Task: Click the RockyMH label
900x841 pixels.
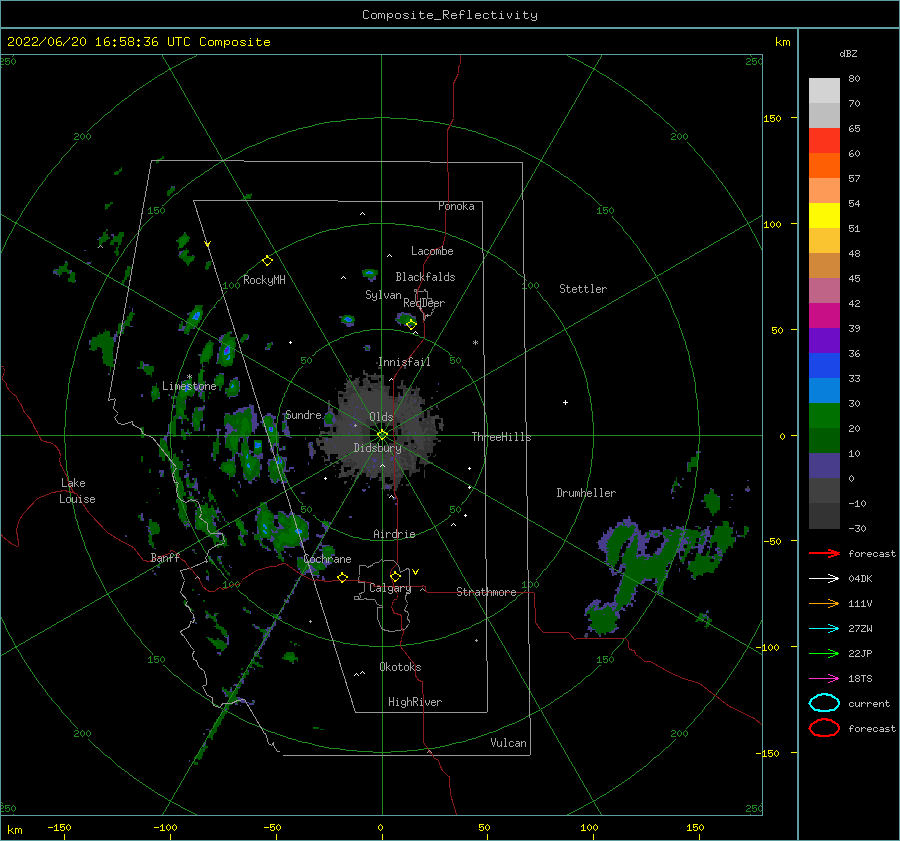Action: coord(264,280)
